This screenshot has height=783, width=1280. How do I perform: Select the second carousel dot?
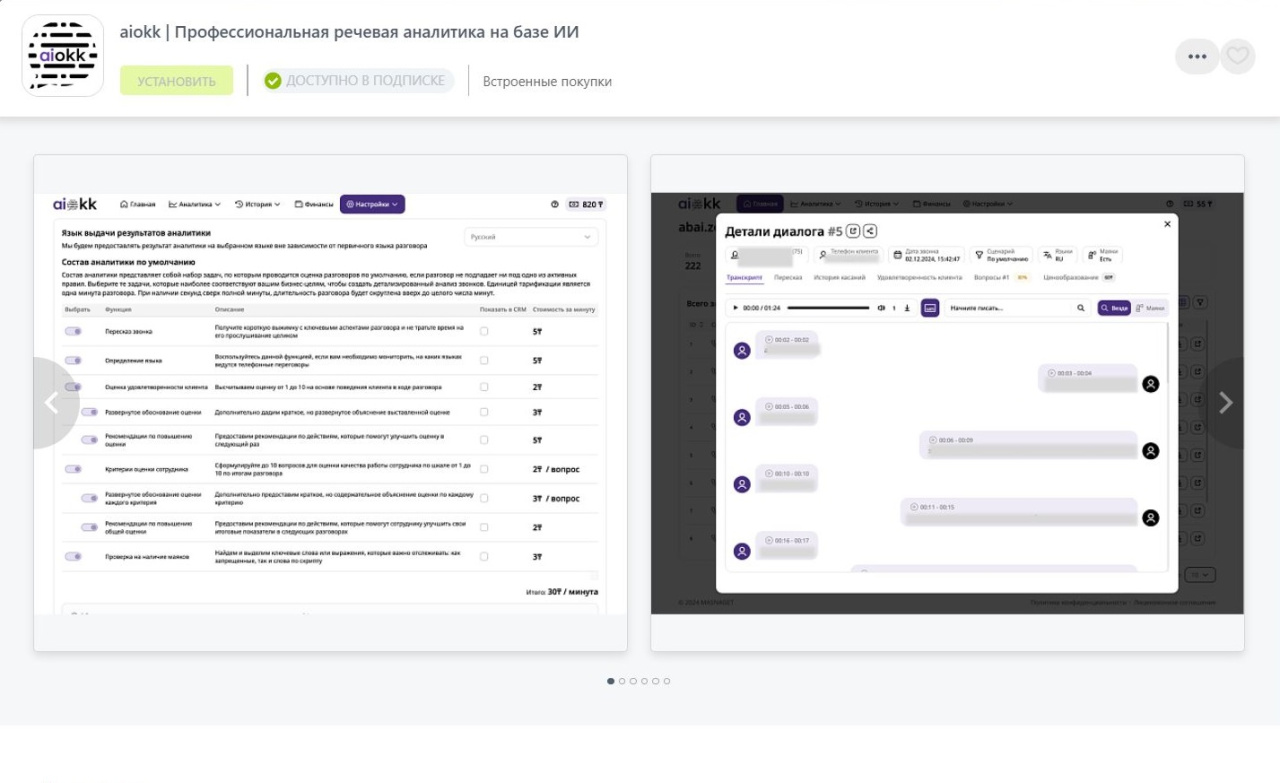point(622,681)
